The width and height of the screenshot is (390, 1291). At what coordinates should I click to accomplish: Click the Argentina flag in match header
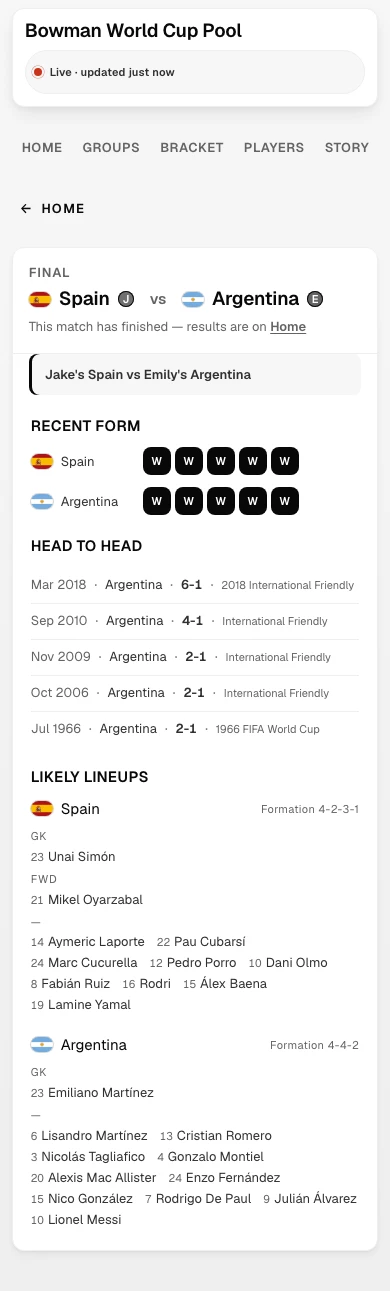tap(193, 299)
